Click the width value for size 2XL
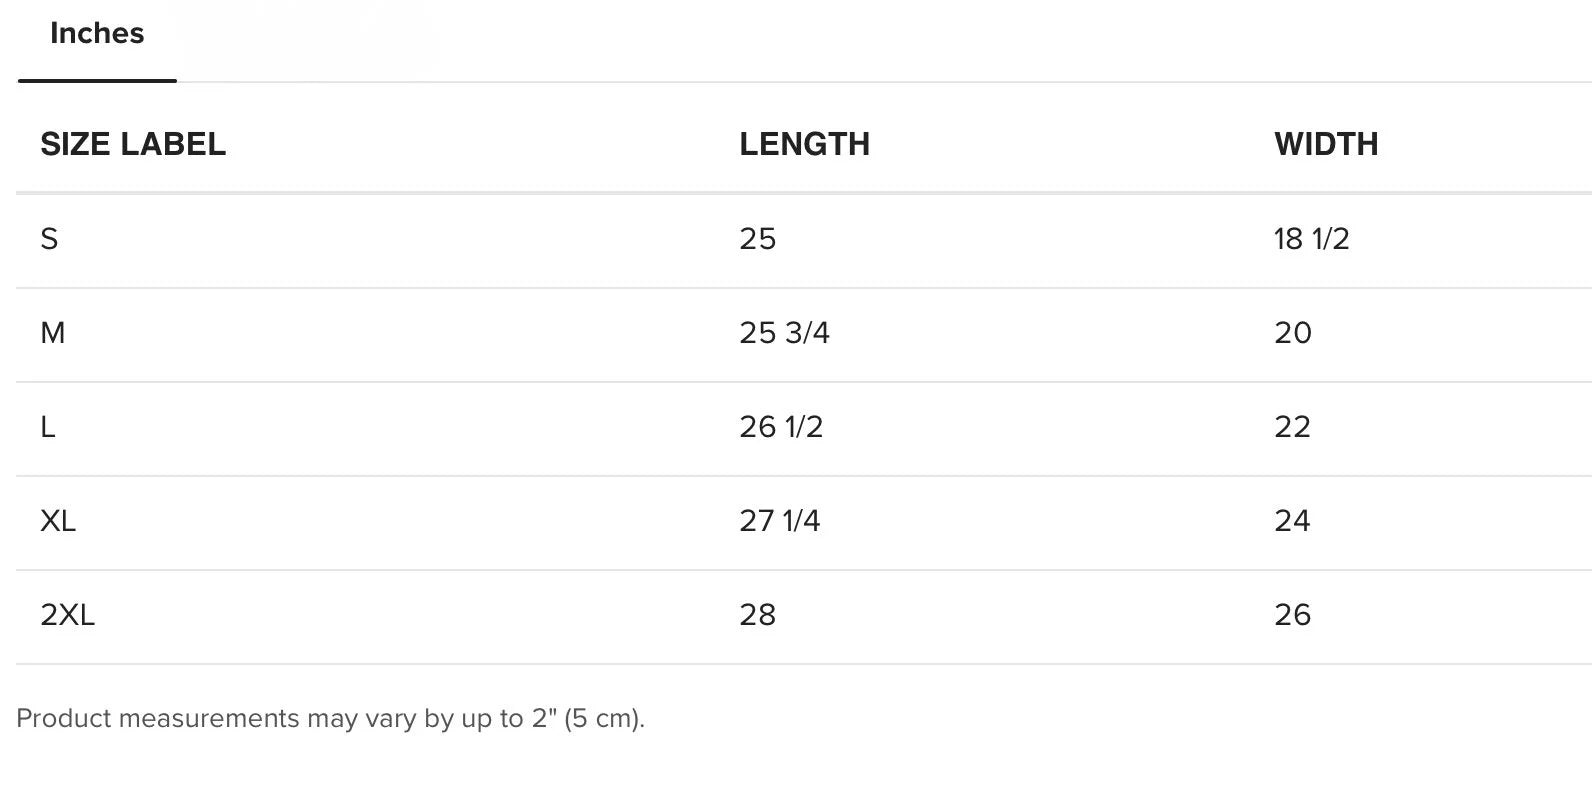The height and width of the screenshot is (794, 1592). (1292, 615)
